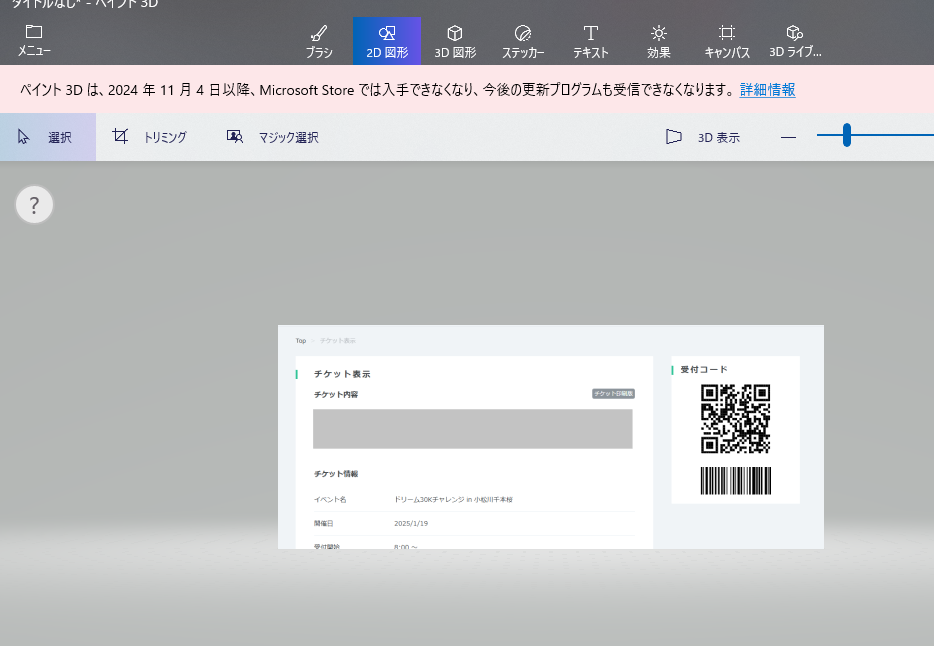
Task: Choose the トリミング crop tool
Action: coord(150,137)
